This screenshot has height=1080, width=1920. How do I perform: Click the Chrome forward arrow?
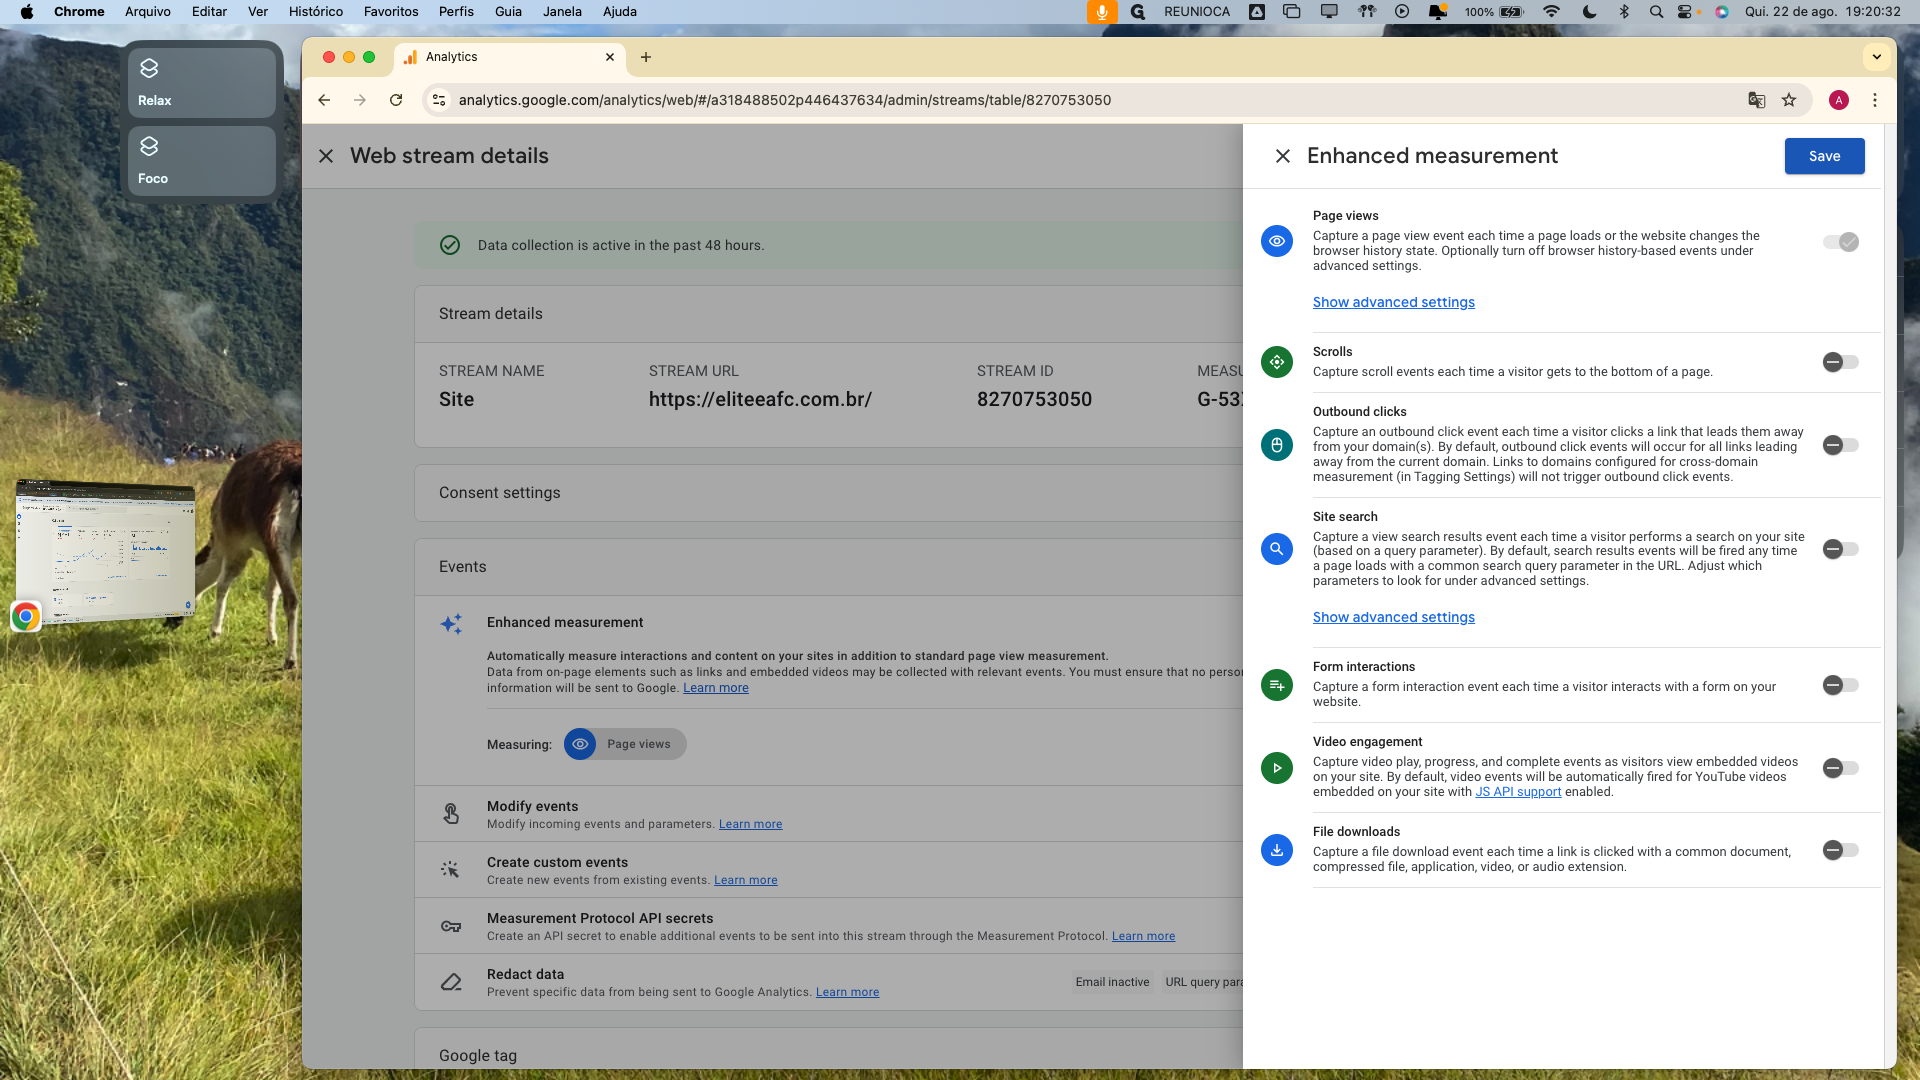point(360,100)
